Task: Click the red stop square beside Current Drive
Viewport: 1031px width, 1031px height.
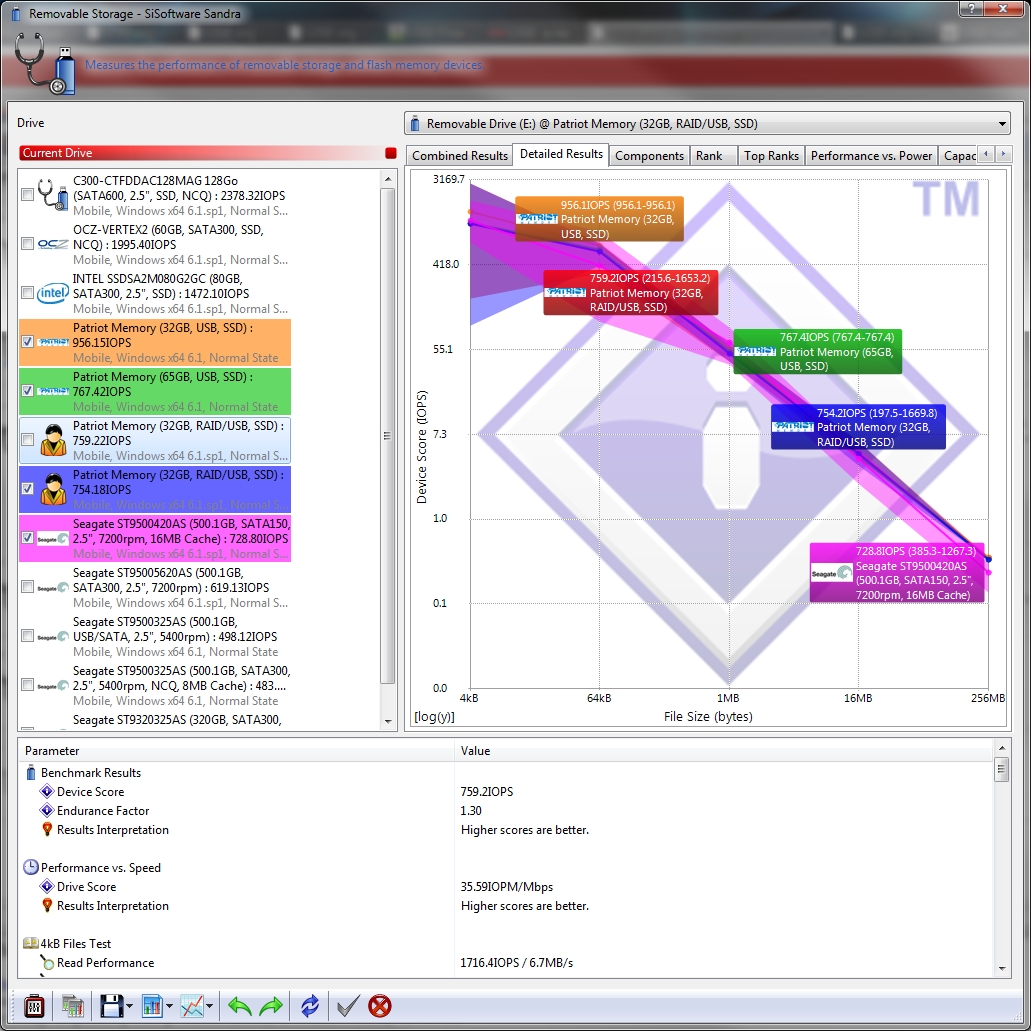Action: 391,153
